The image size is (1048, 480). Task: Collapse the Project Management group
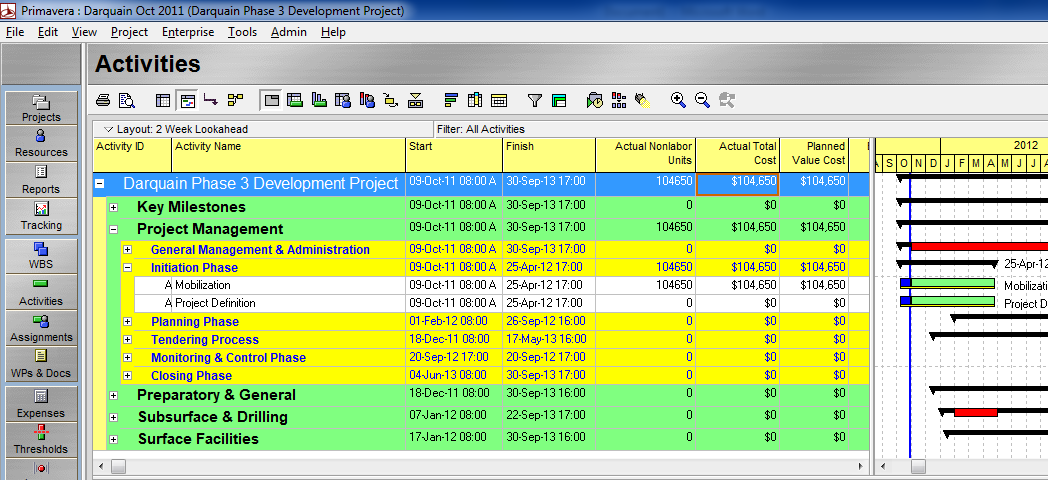(114, 229)
